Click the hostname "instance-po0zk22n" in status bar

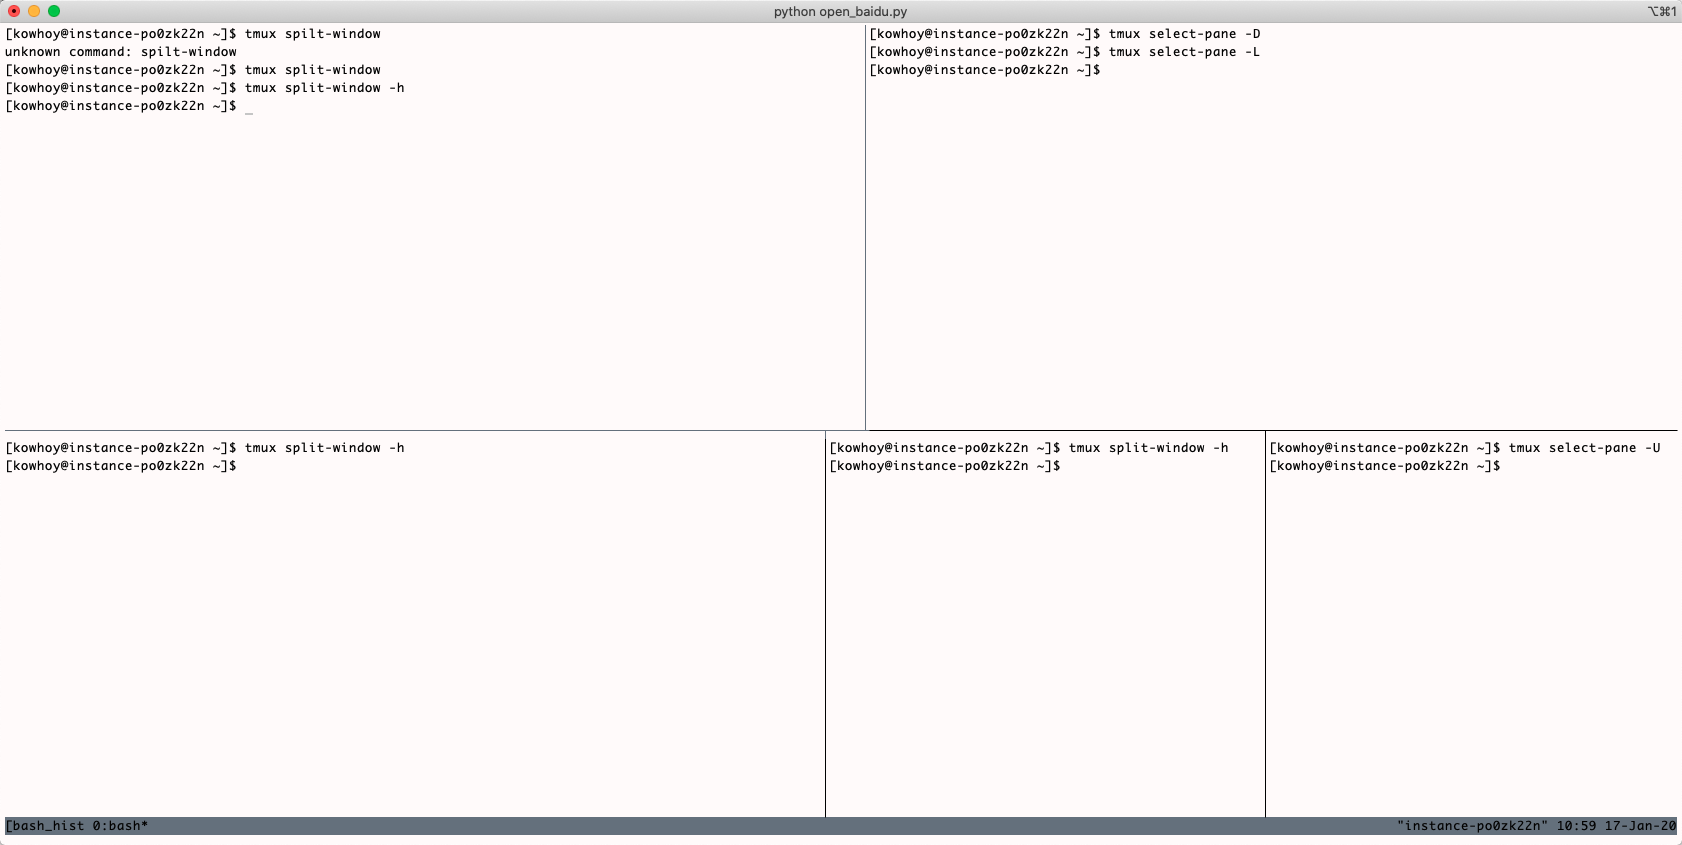[x=1472, y=826]
